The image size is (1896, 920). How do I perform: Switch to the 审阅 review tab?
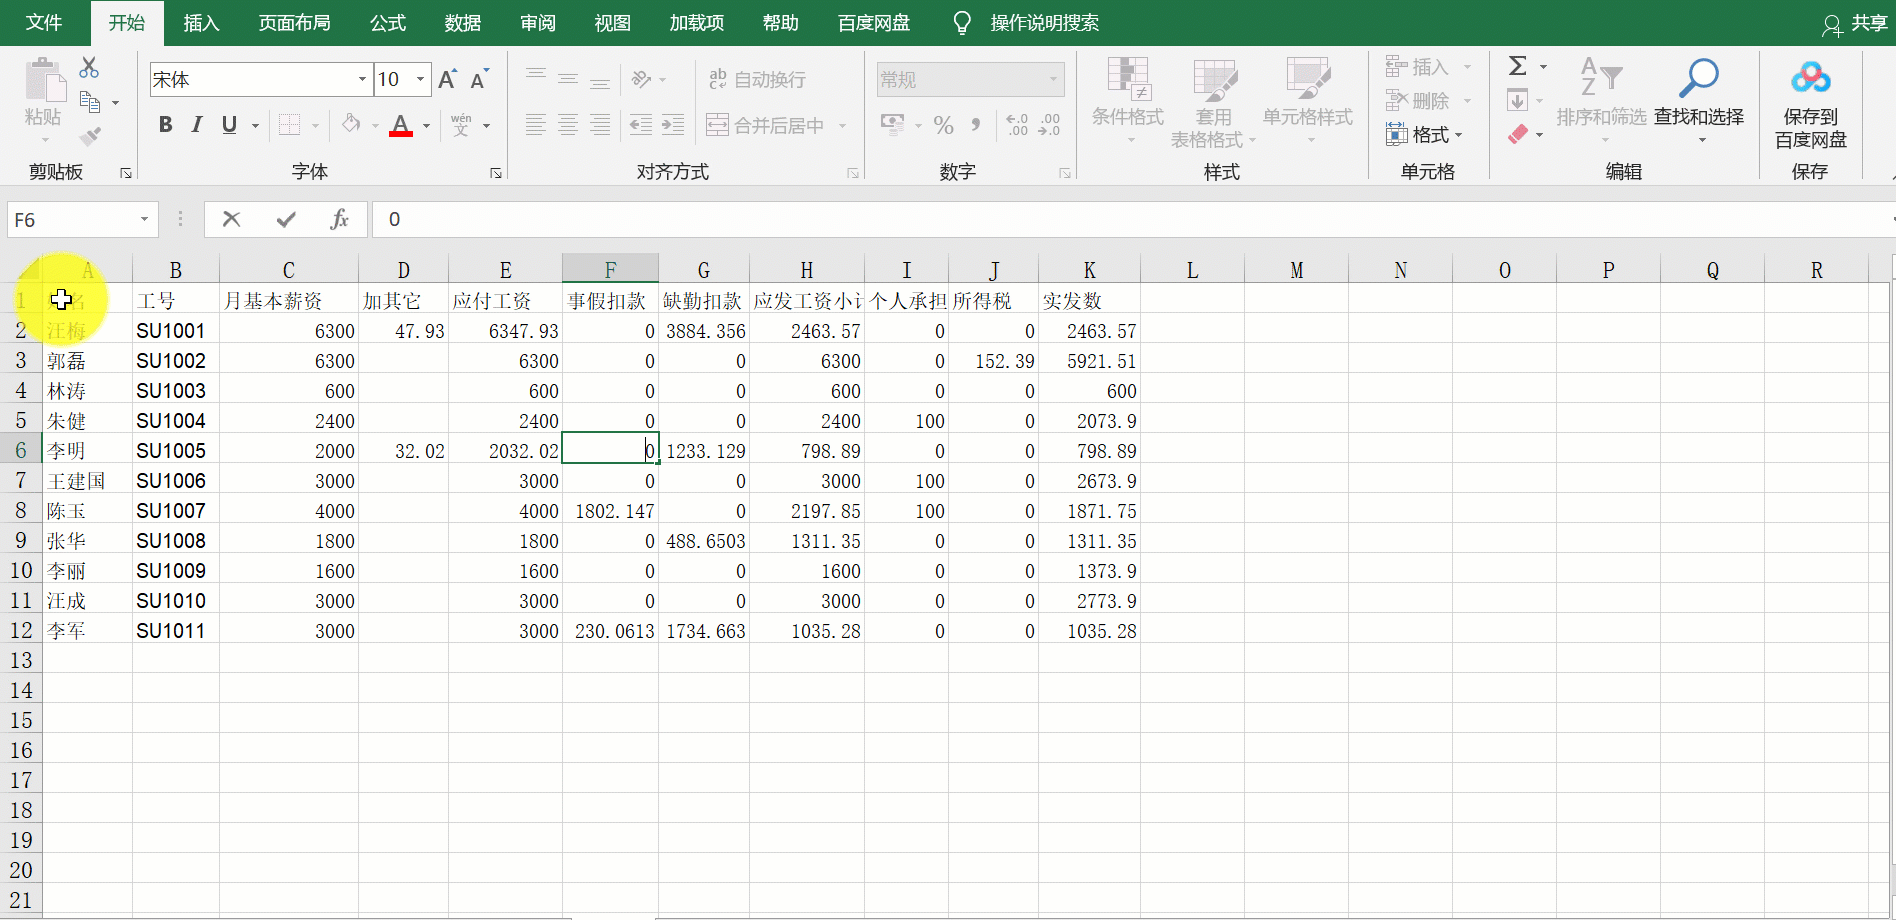pyautogui.click(x=538, y=23)
